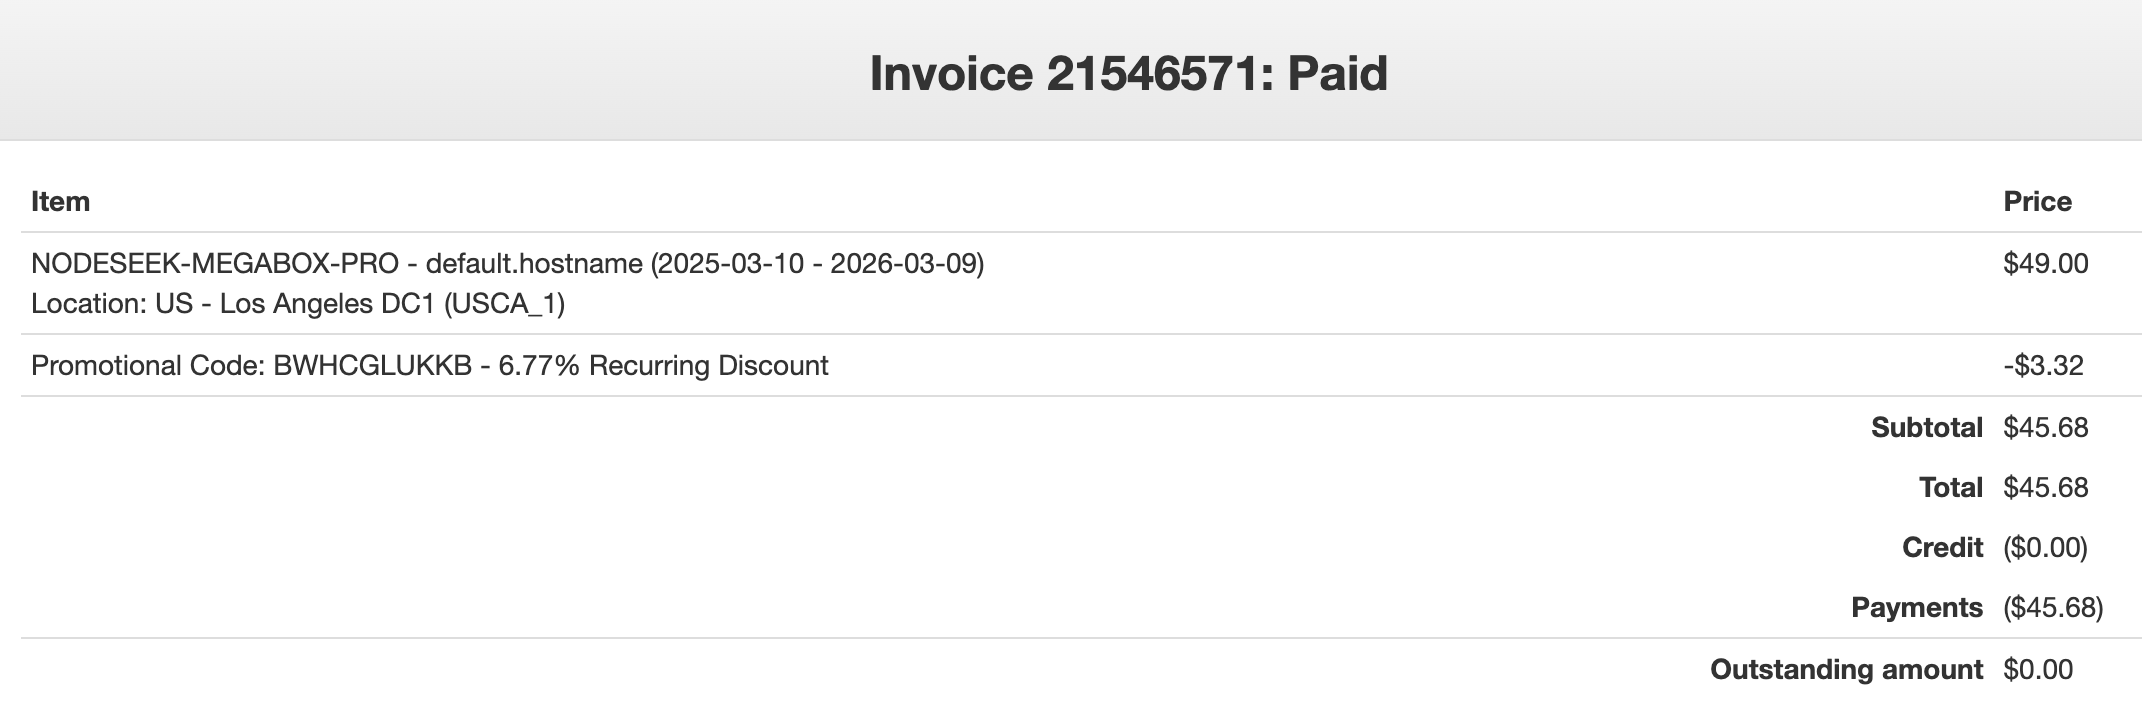Click the Total label
The width and height of the screenshot is (2142, 722).
coord(1950,487)
